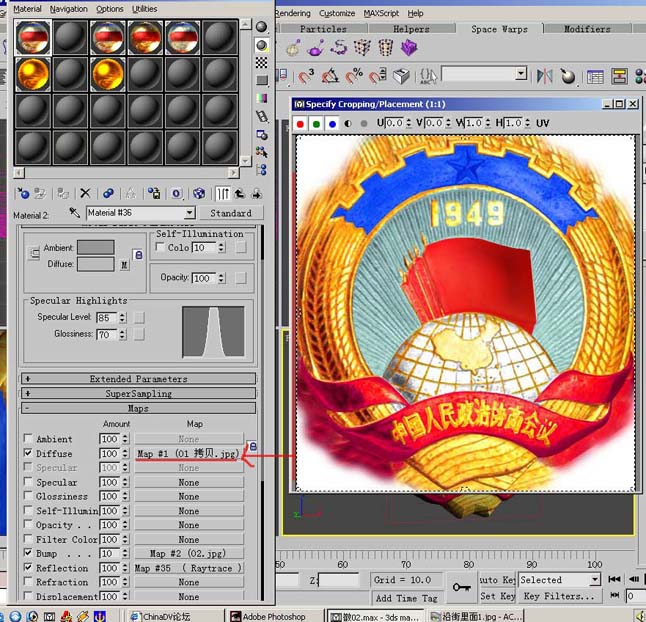Screen dimensions: 646x622
Task: Check the Glossiness map checkbox
Action: [x=28, y=496]
